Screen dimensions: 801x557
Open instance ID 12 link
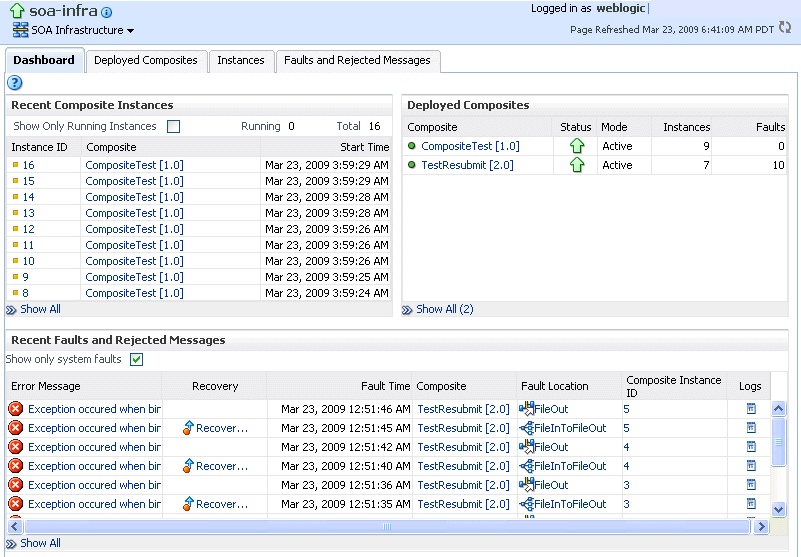(x=29, y=229)
